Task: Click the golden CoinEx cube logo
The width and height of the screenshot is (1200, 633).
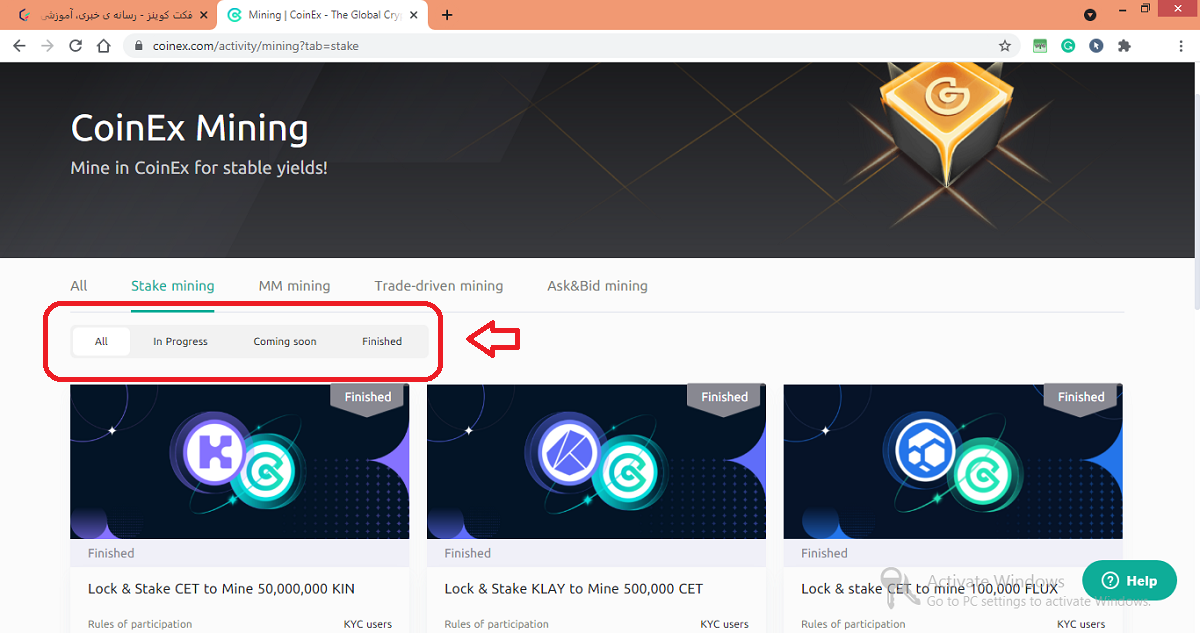Action: 945,125
